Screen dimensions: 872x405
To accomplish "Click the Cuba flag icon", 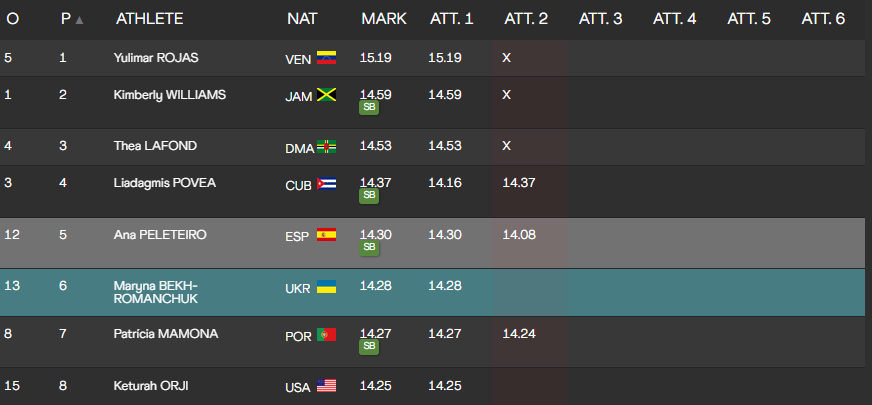I will click(327, 183).
